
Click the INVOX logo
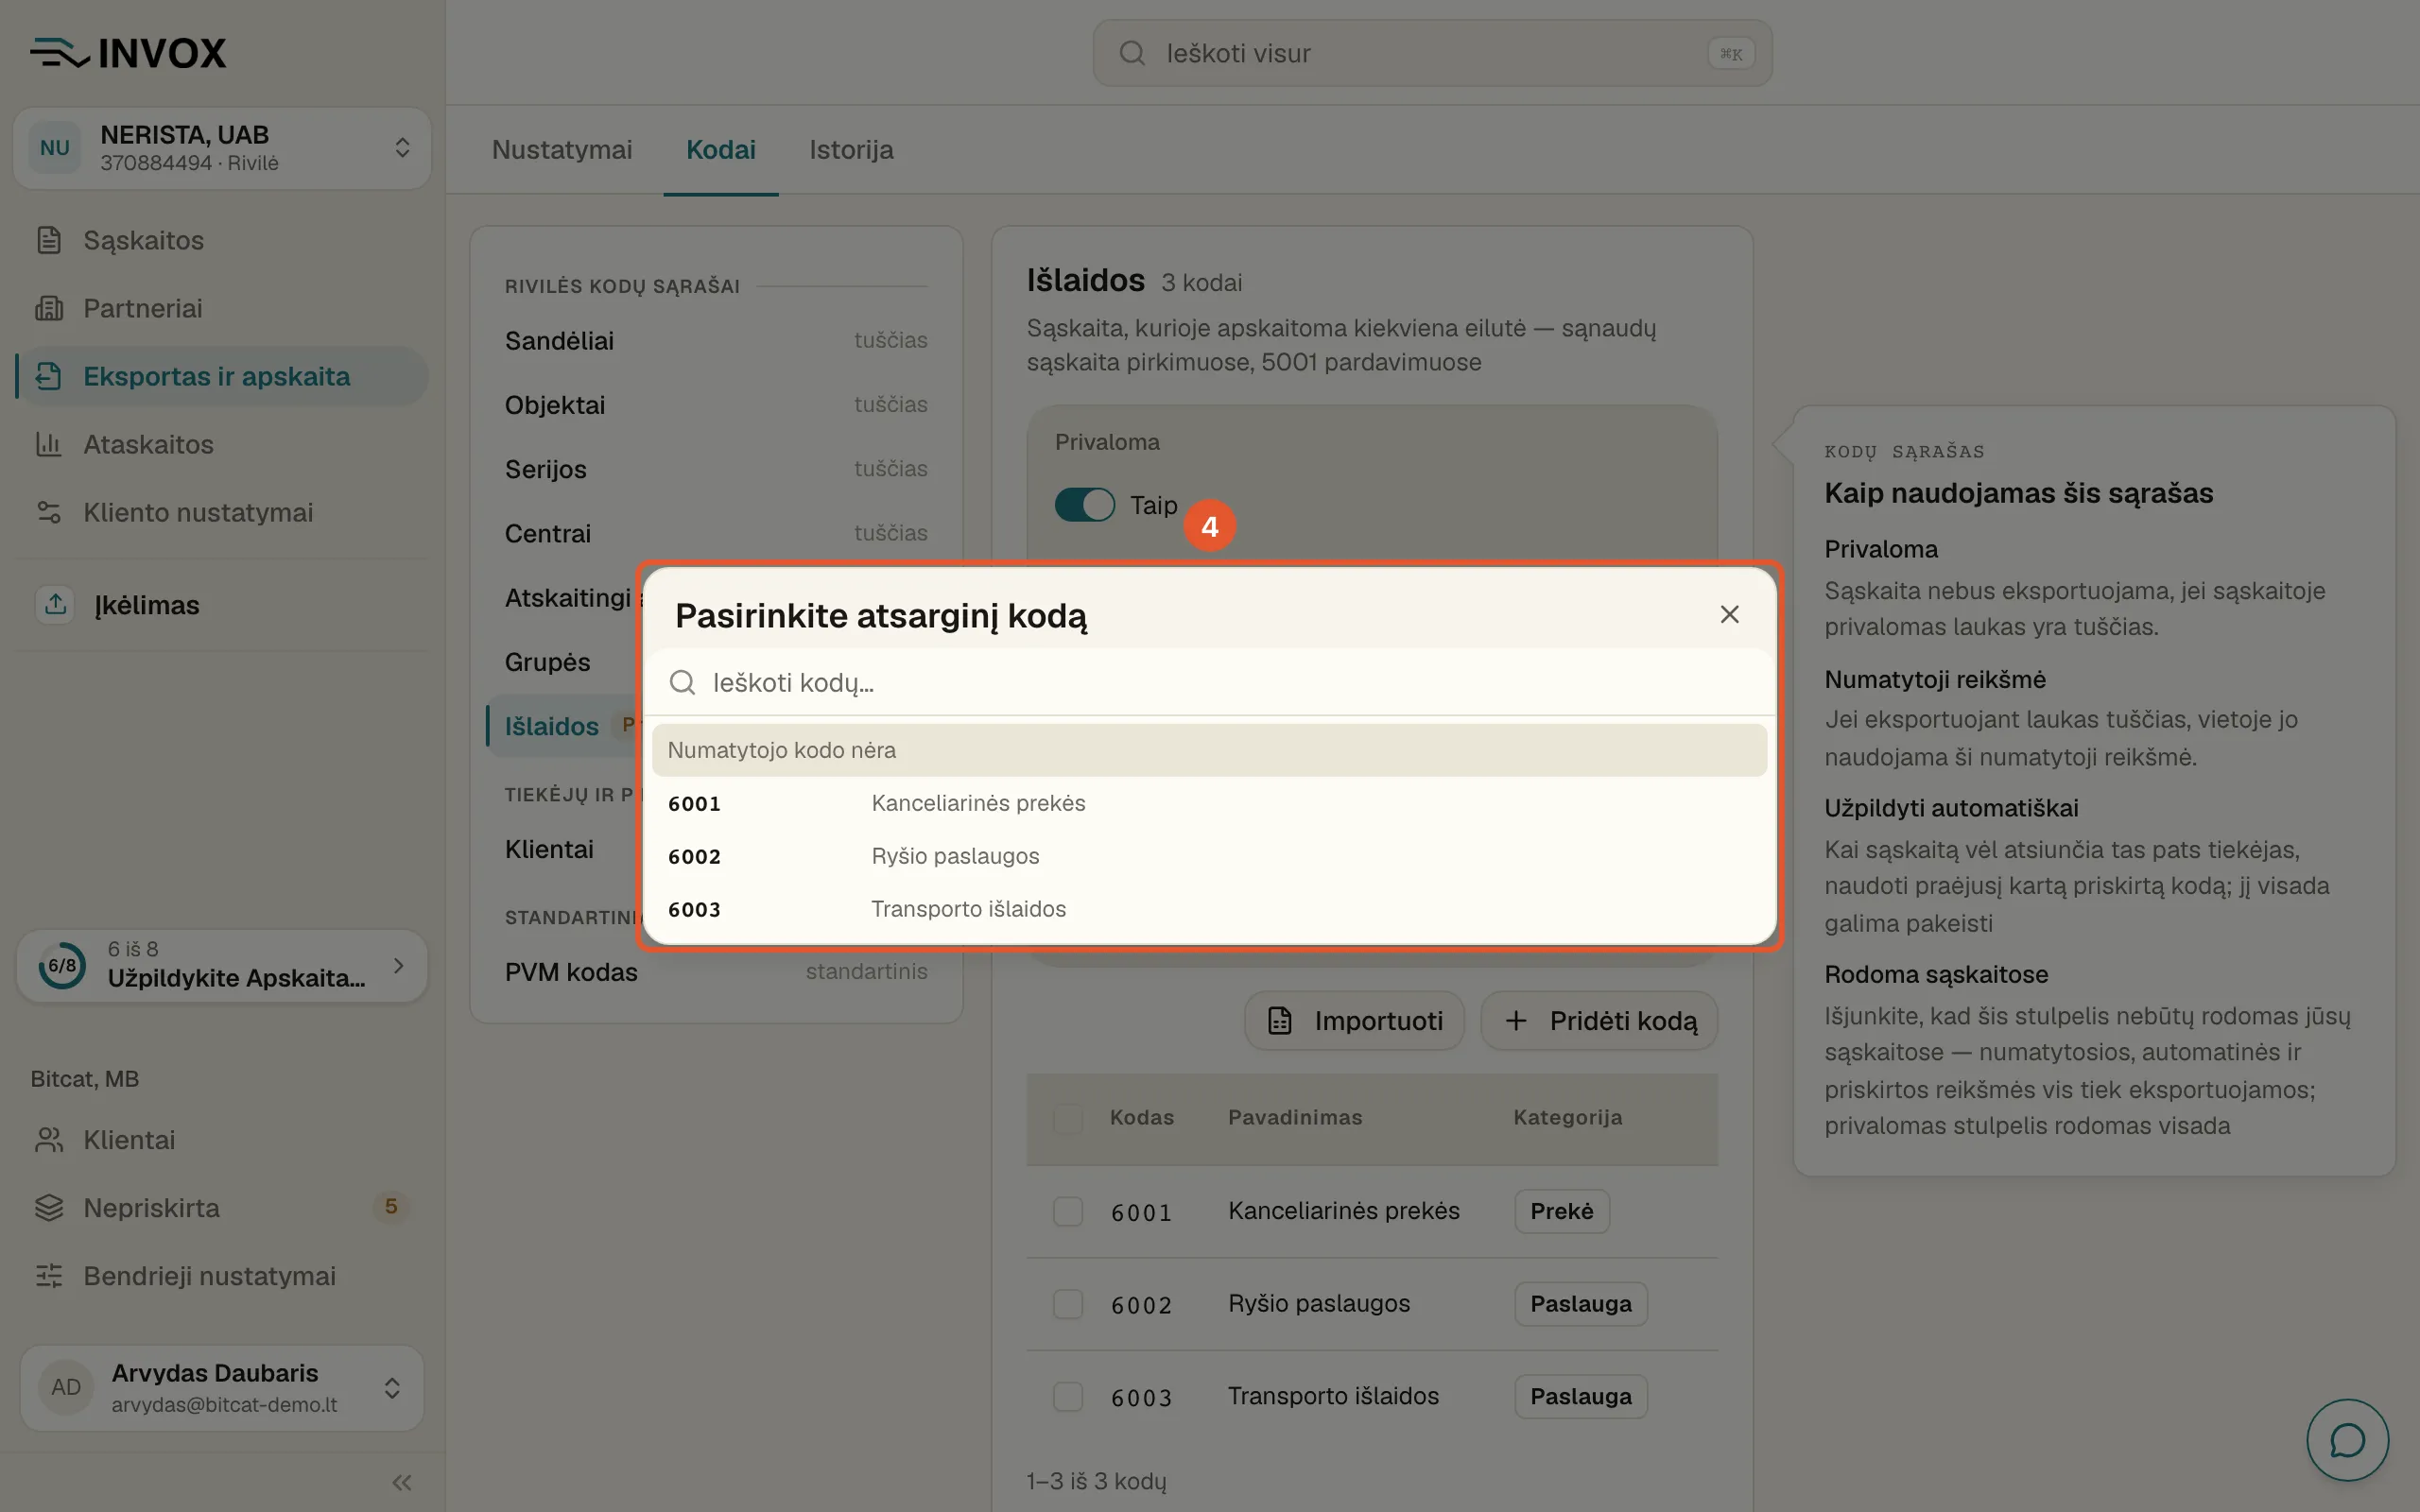click(x=128, y=53)
